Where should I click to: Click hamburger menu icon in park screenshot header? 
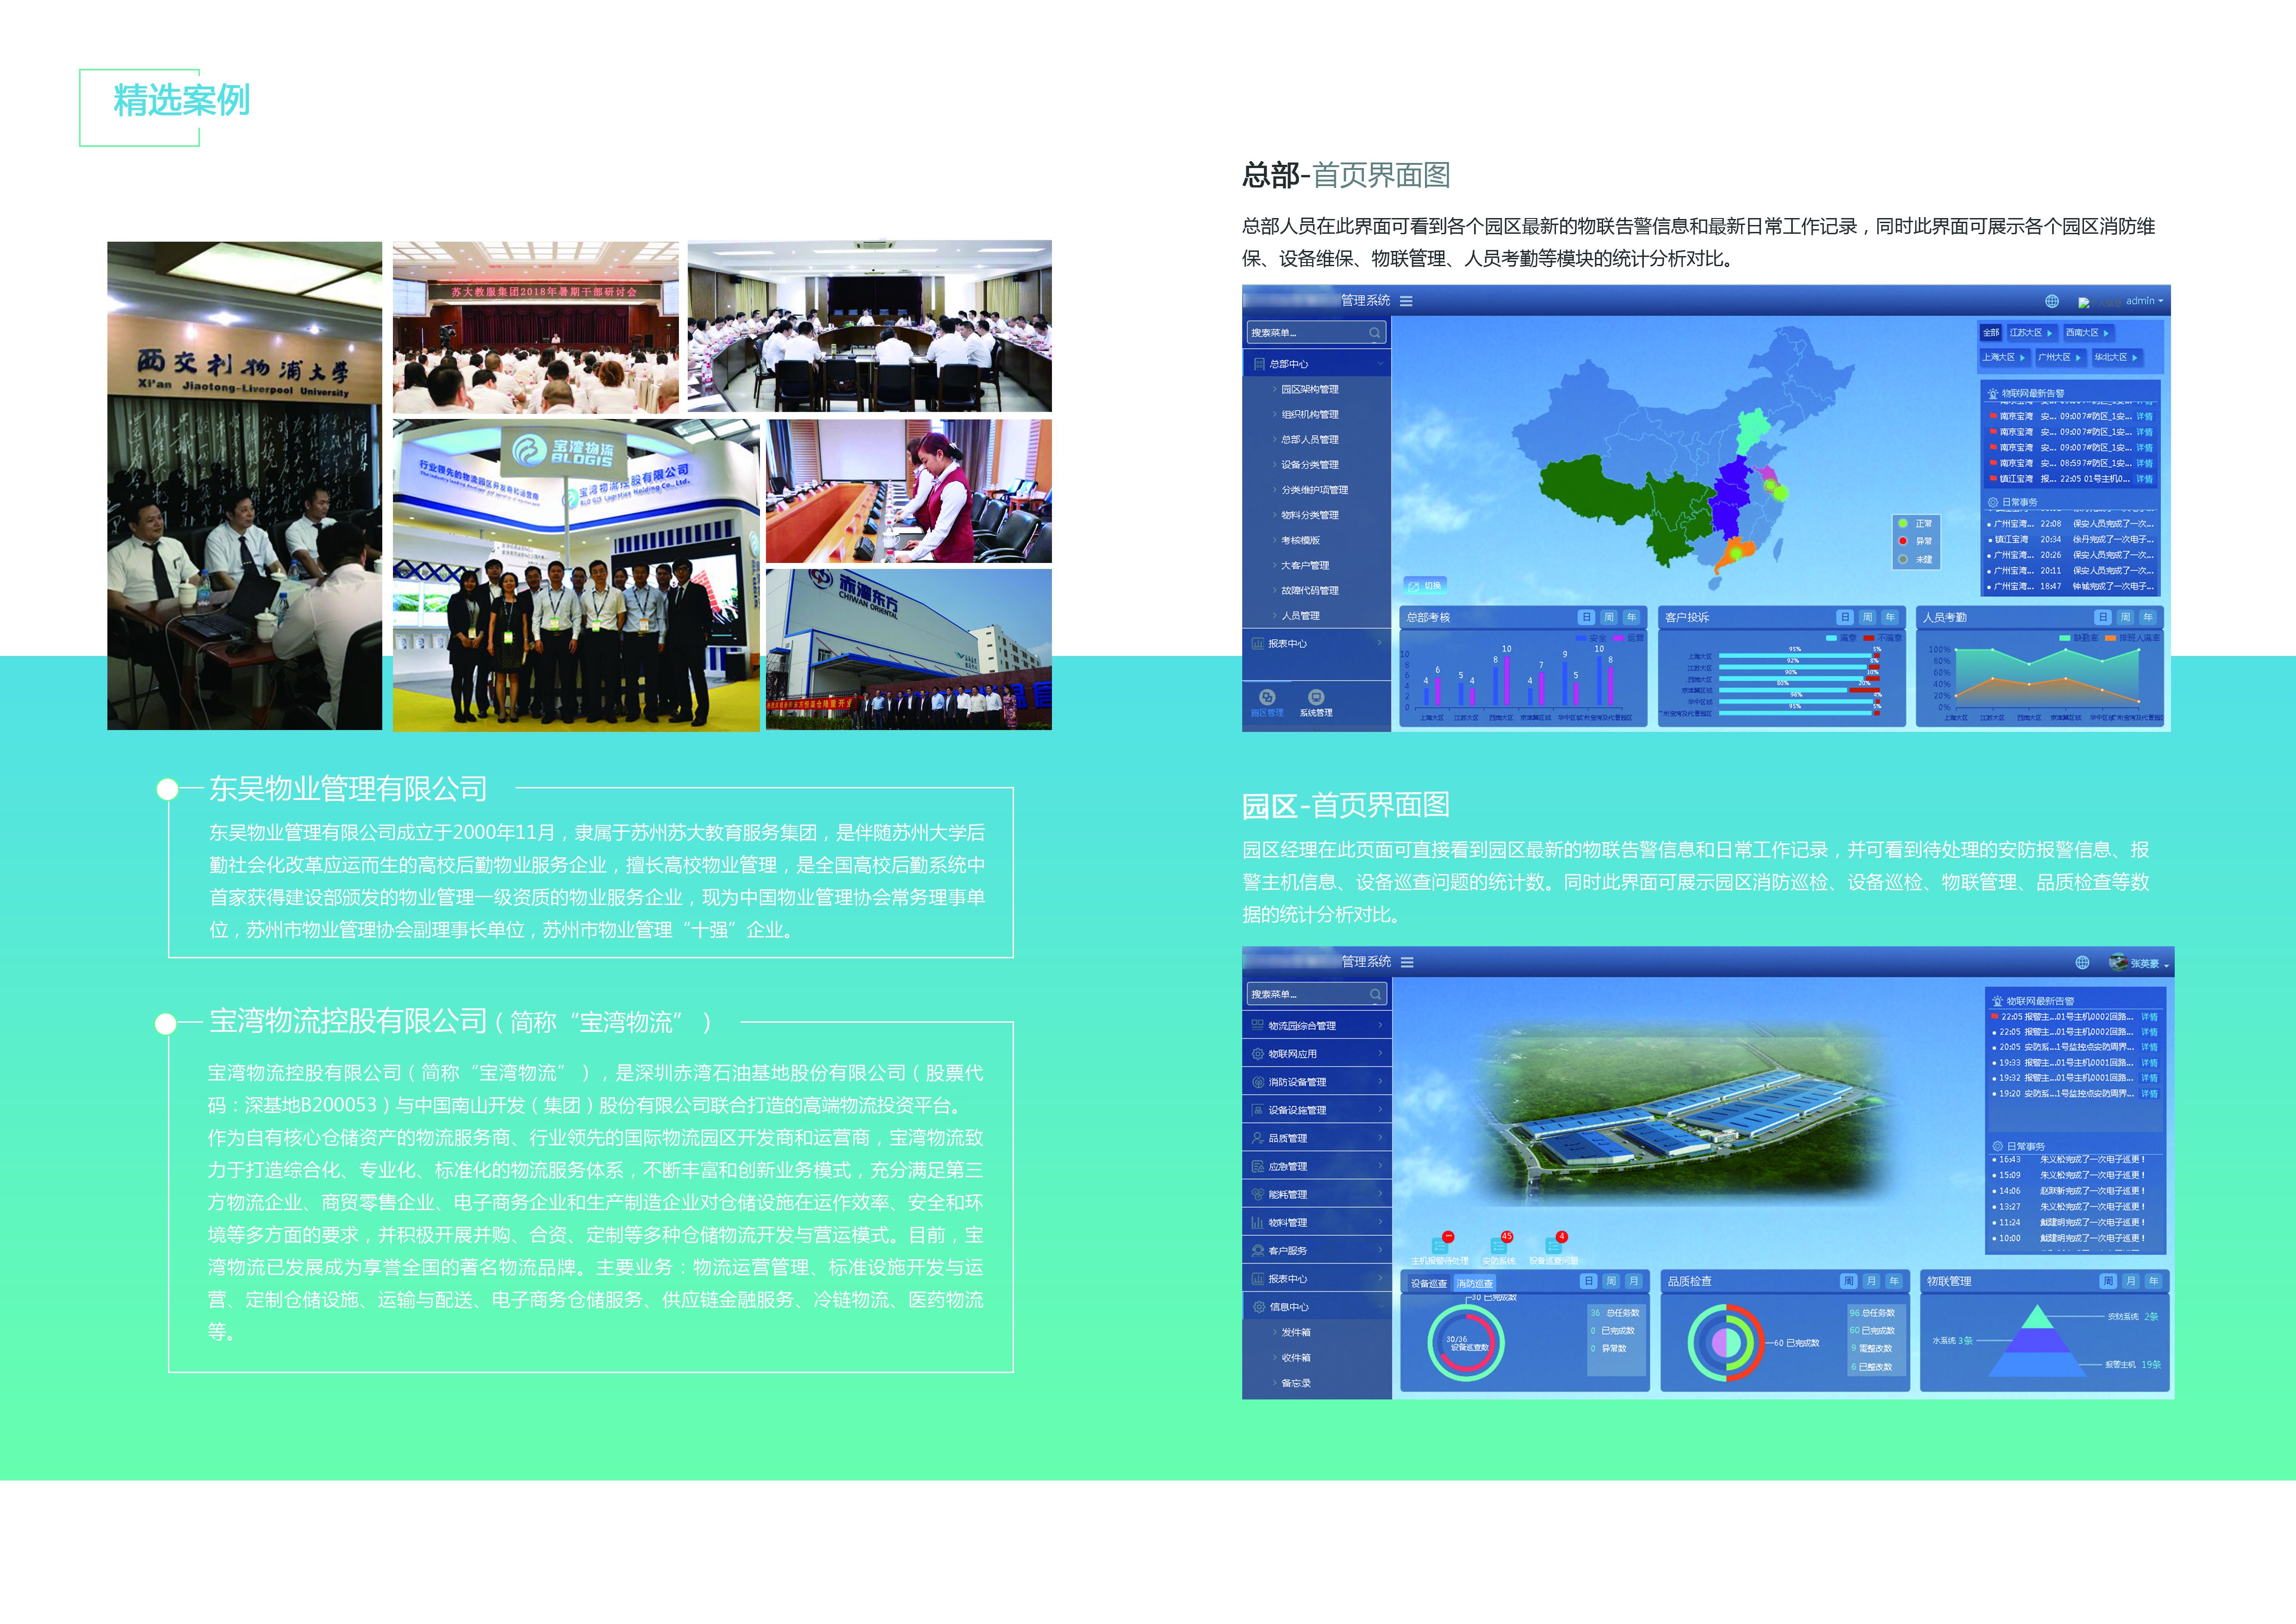(x=1407, y=963)
